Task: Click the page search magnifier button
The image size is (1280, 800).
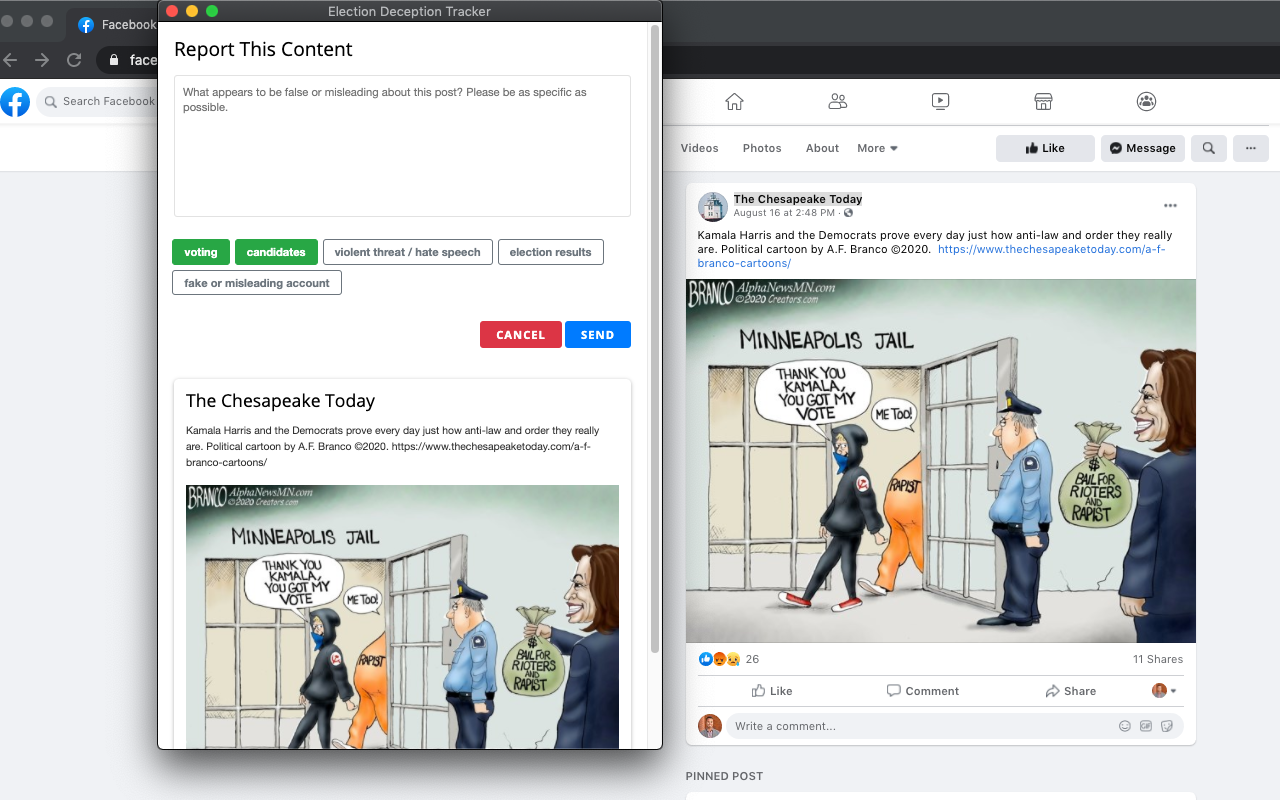Action: click(x=1208, y=148)
